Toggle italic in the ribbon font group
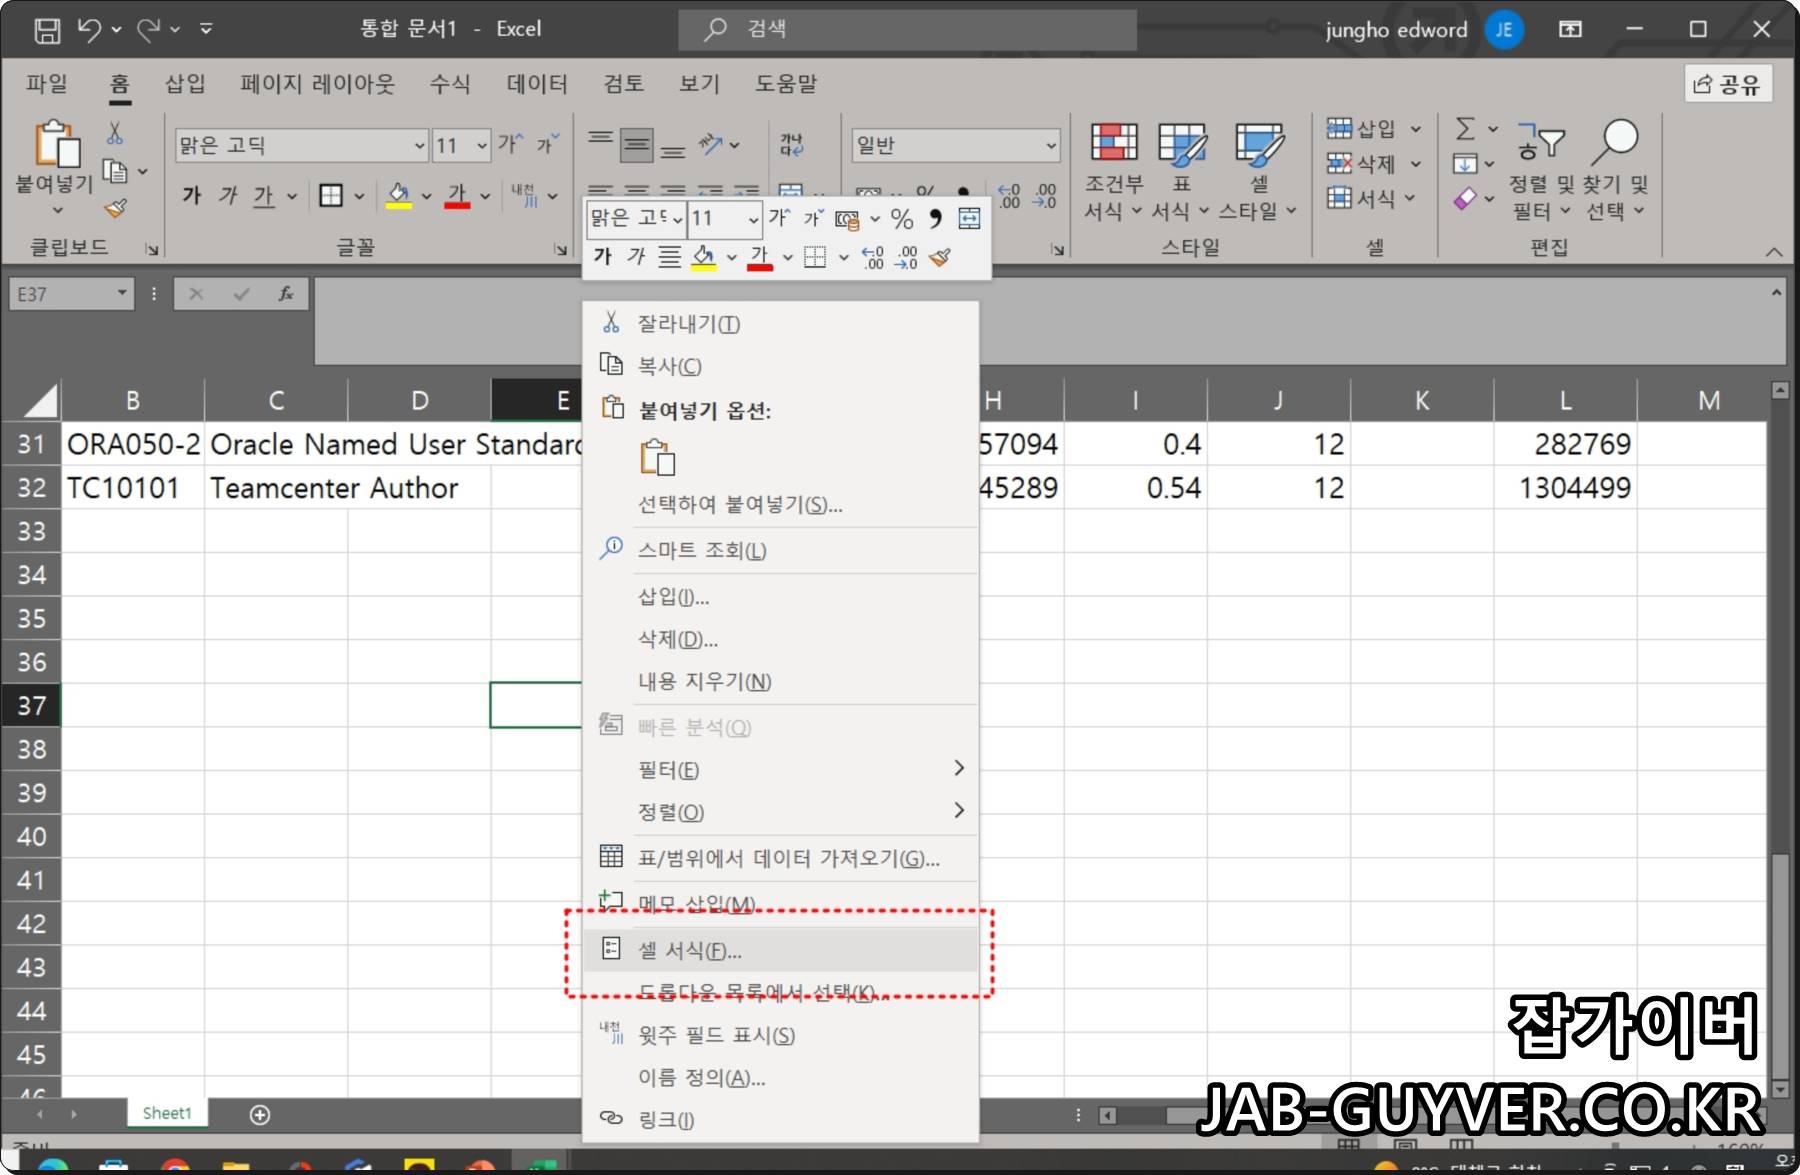Image resolution: width=1800 pixels, height=1175 pixels. pos(227,196)
